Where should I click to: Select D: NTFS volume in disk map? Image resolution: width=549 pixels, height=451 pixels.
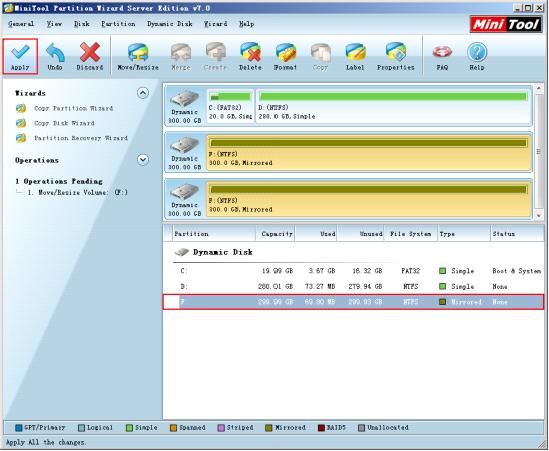click(x=394, y=106)
